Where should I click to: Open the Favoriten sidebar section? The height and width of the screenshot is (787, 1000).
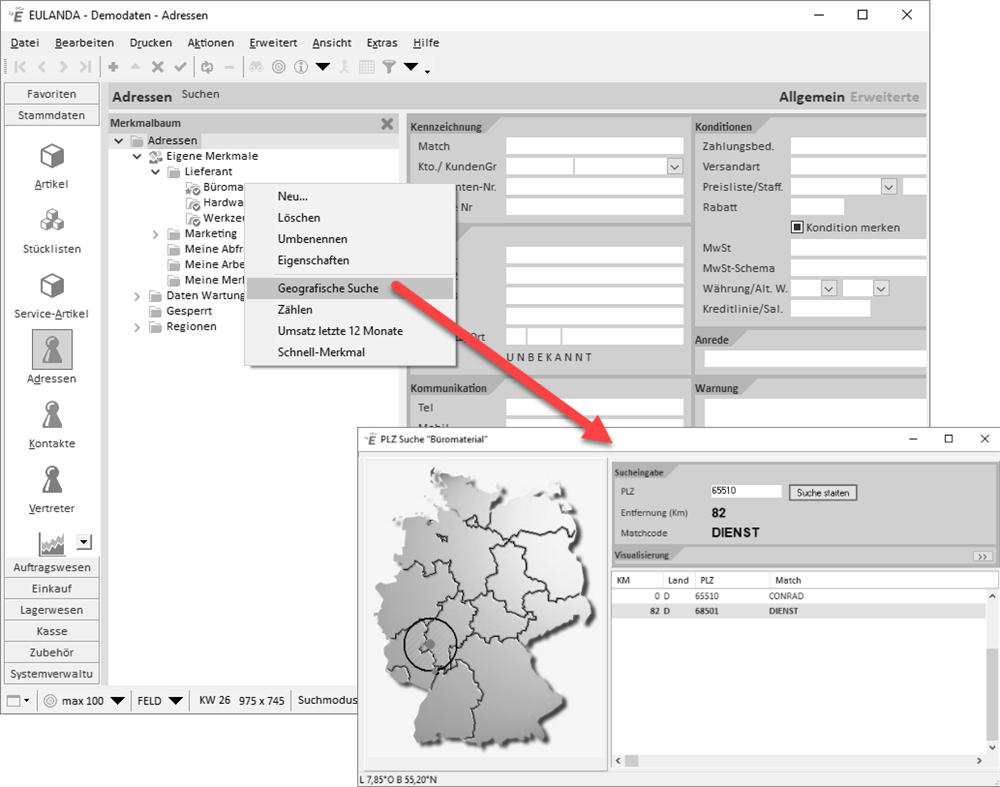(52, 94)
